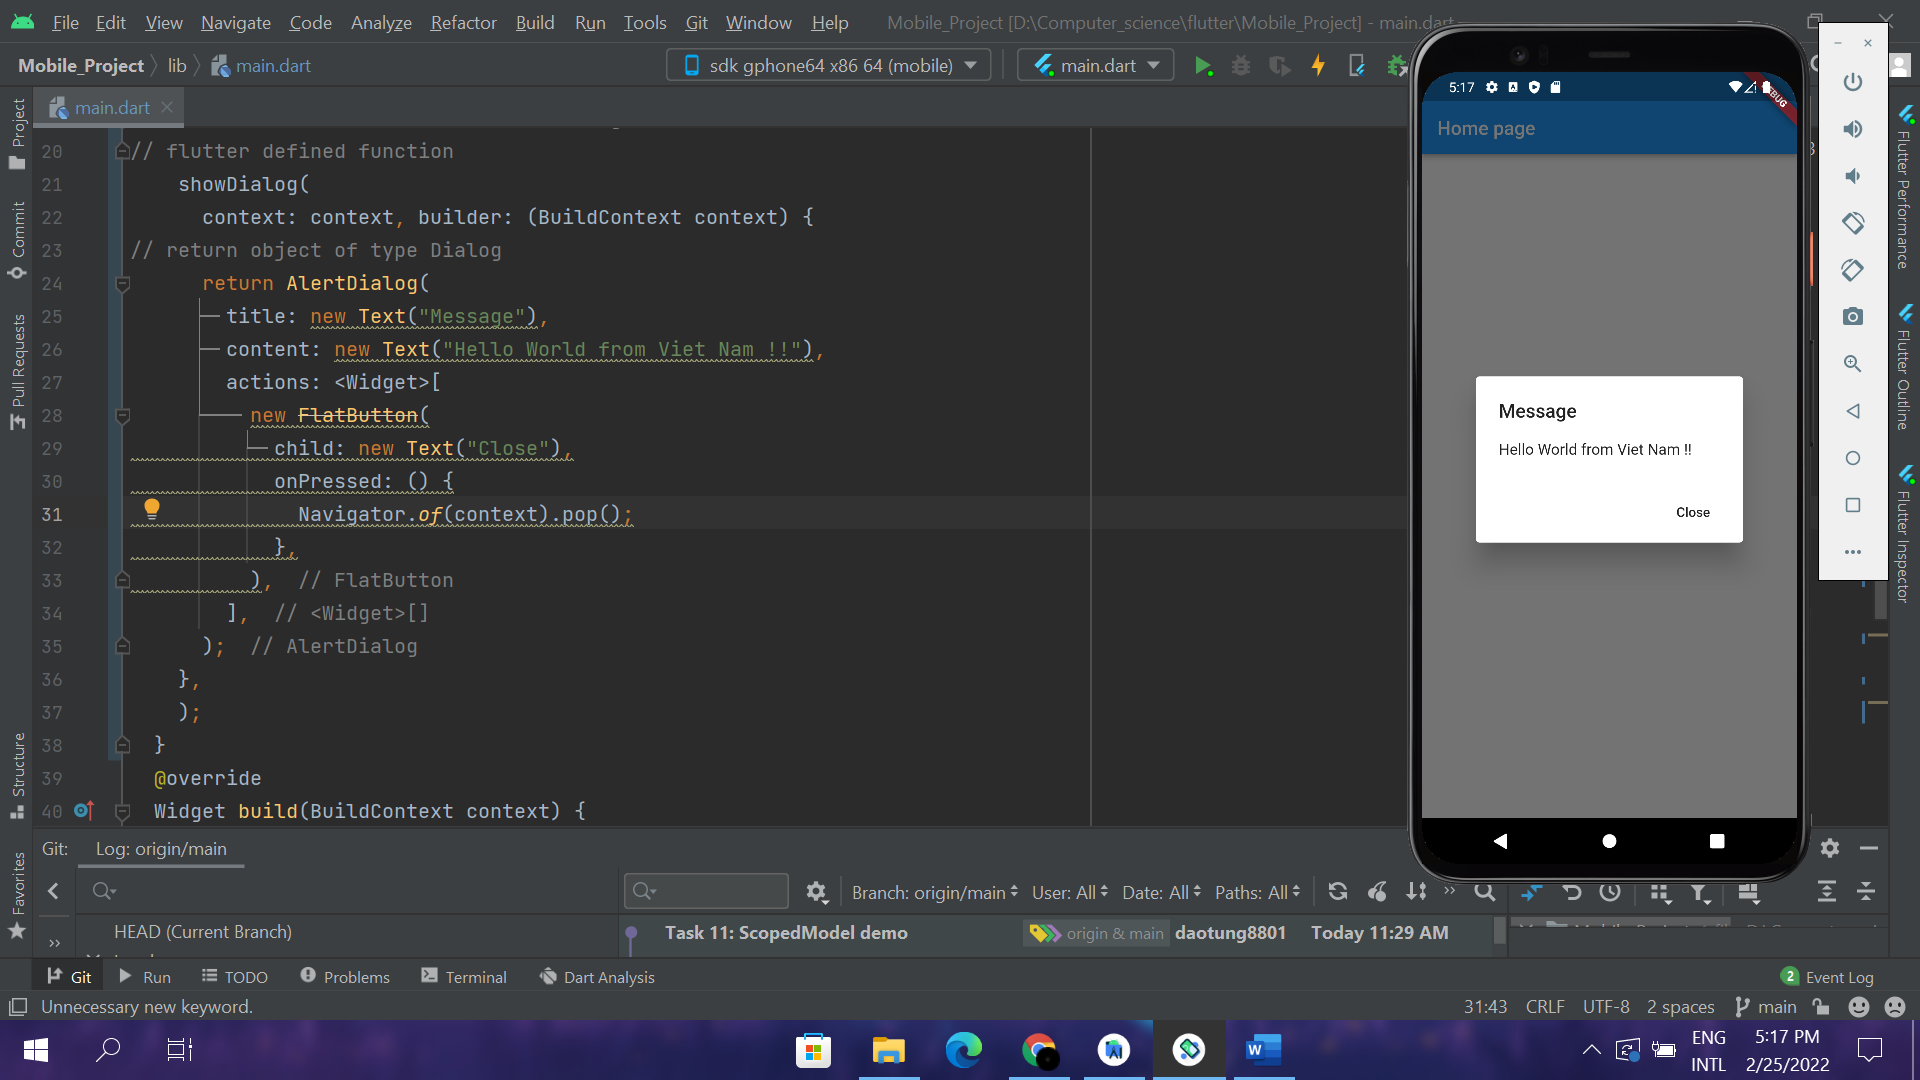Open the Date: All filter

1160,892
